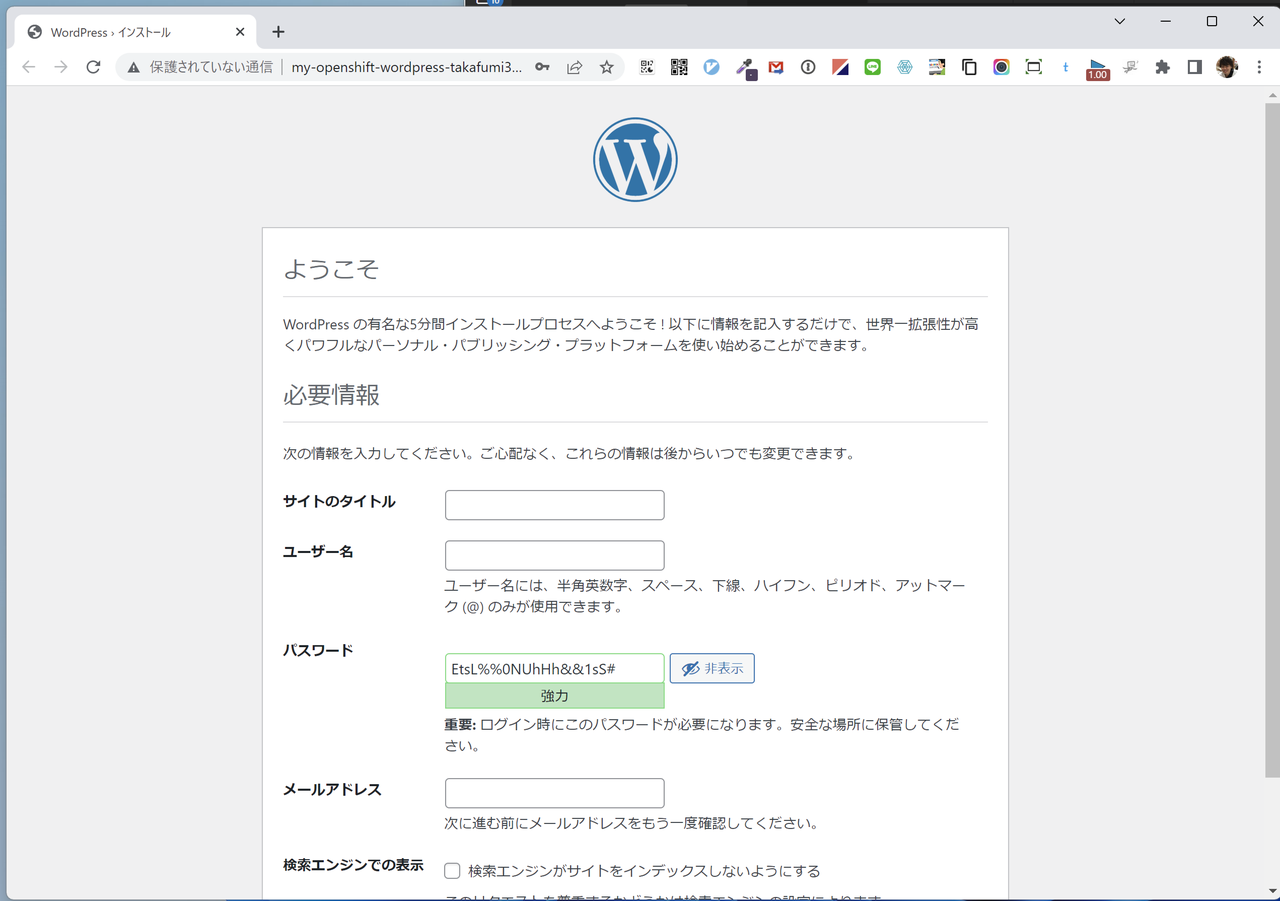This screenshot has width=1280, height=901.
Task: Click the address bar URL text
Action: pyautogui.click(x=407, y=67)
